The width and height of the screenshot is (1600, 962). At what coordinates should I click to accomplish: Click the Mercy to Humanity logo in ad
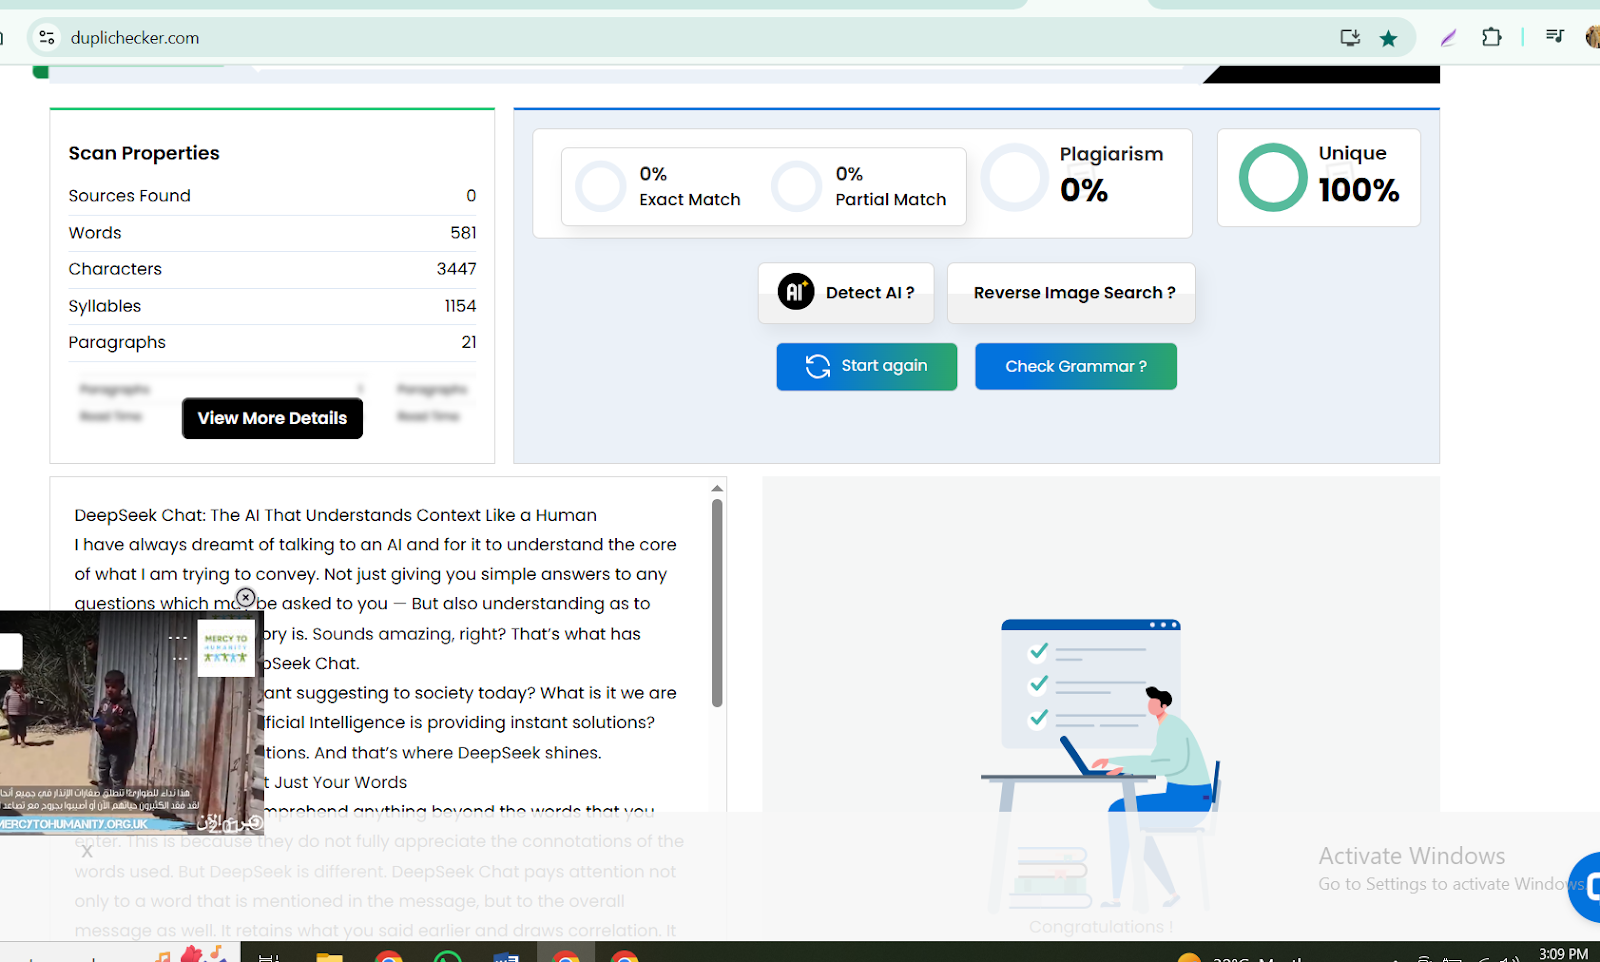click(226, 648)
